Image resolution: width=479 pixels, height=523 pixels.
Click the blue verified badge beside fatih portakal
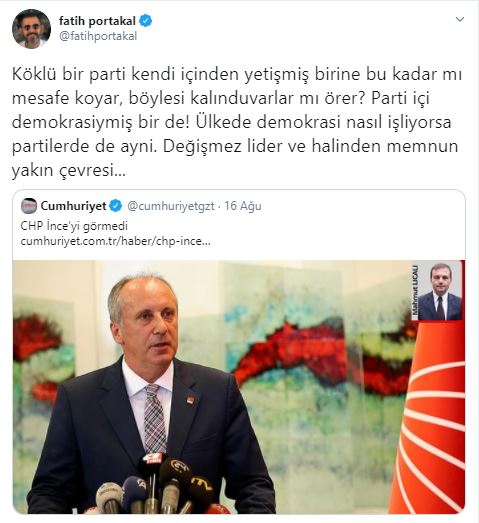pos(145,21)
